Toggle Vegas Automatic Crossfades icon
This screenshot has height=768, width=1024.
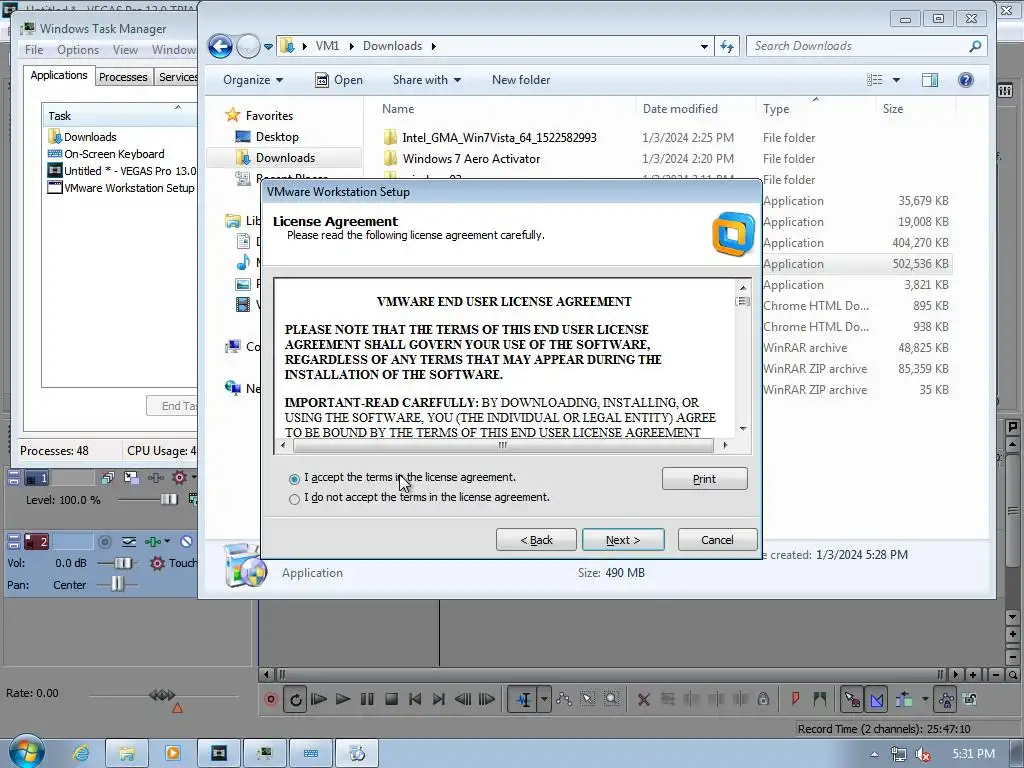click(x=876, y=699)
